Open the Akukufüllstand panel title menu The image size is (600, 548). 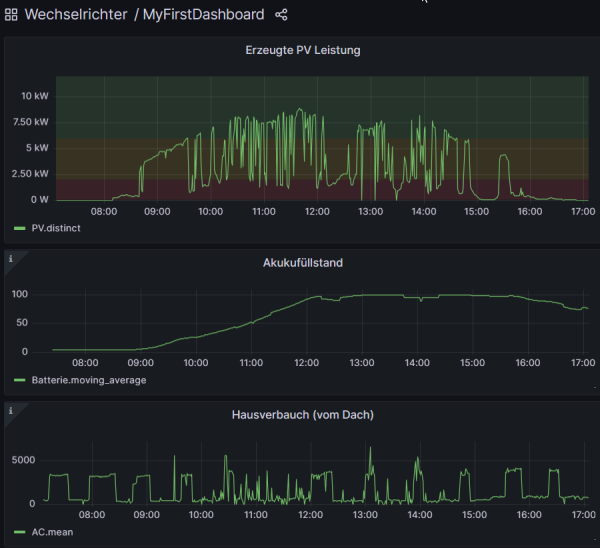coord(302,263)
